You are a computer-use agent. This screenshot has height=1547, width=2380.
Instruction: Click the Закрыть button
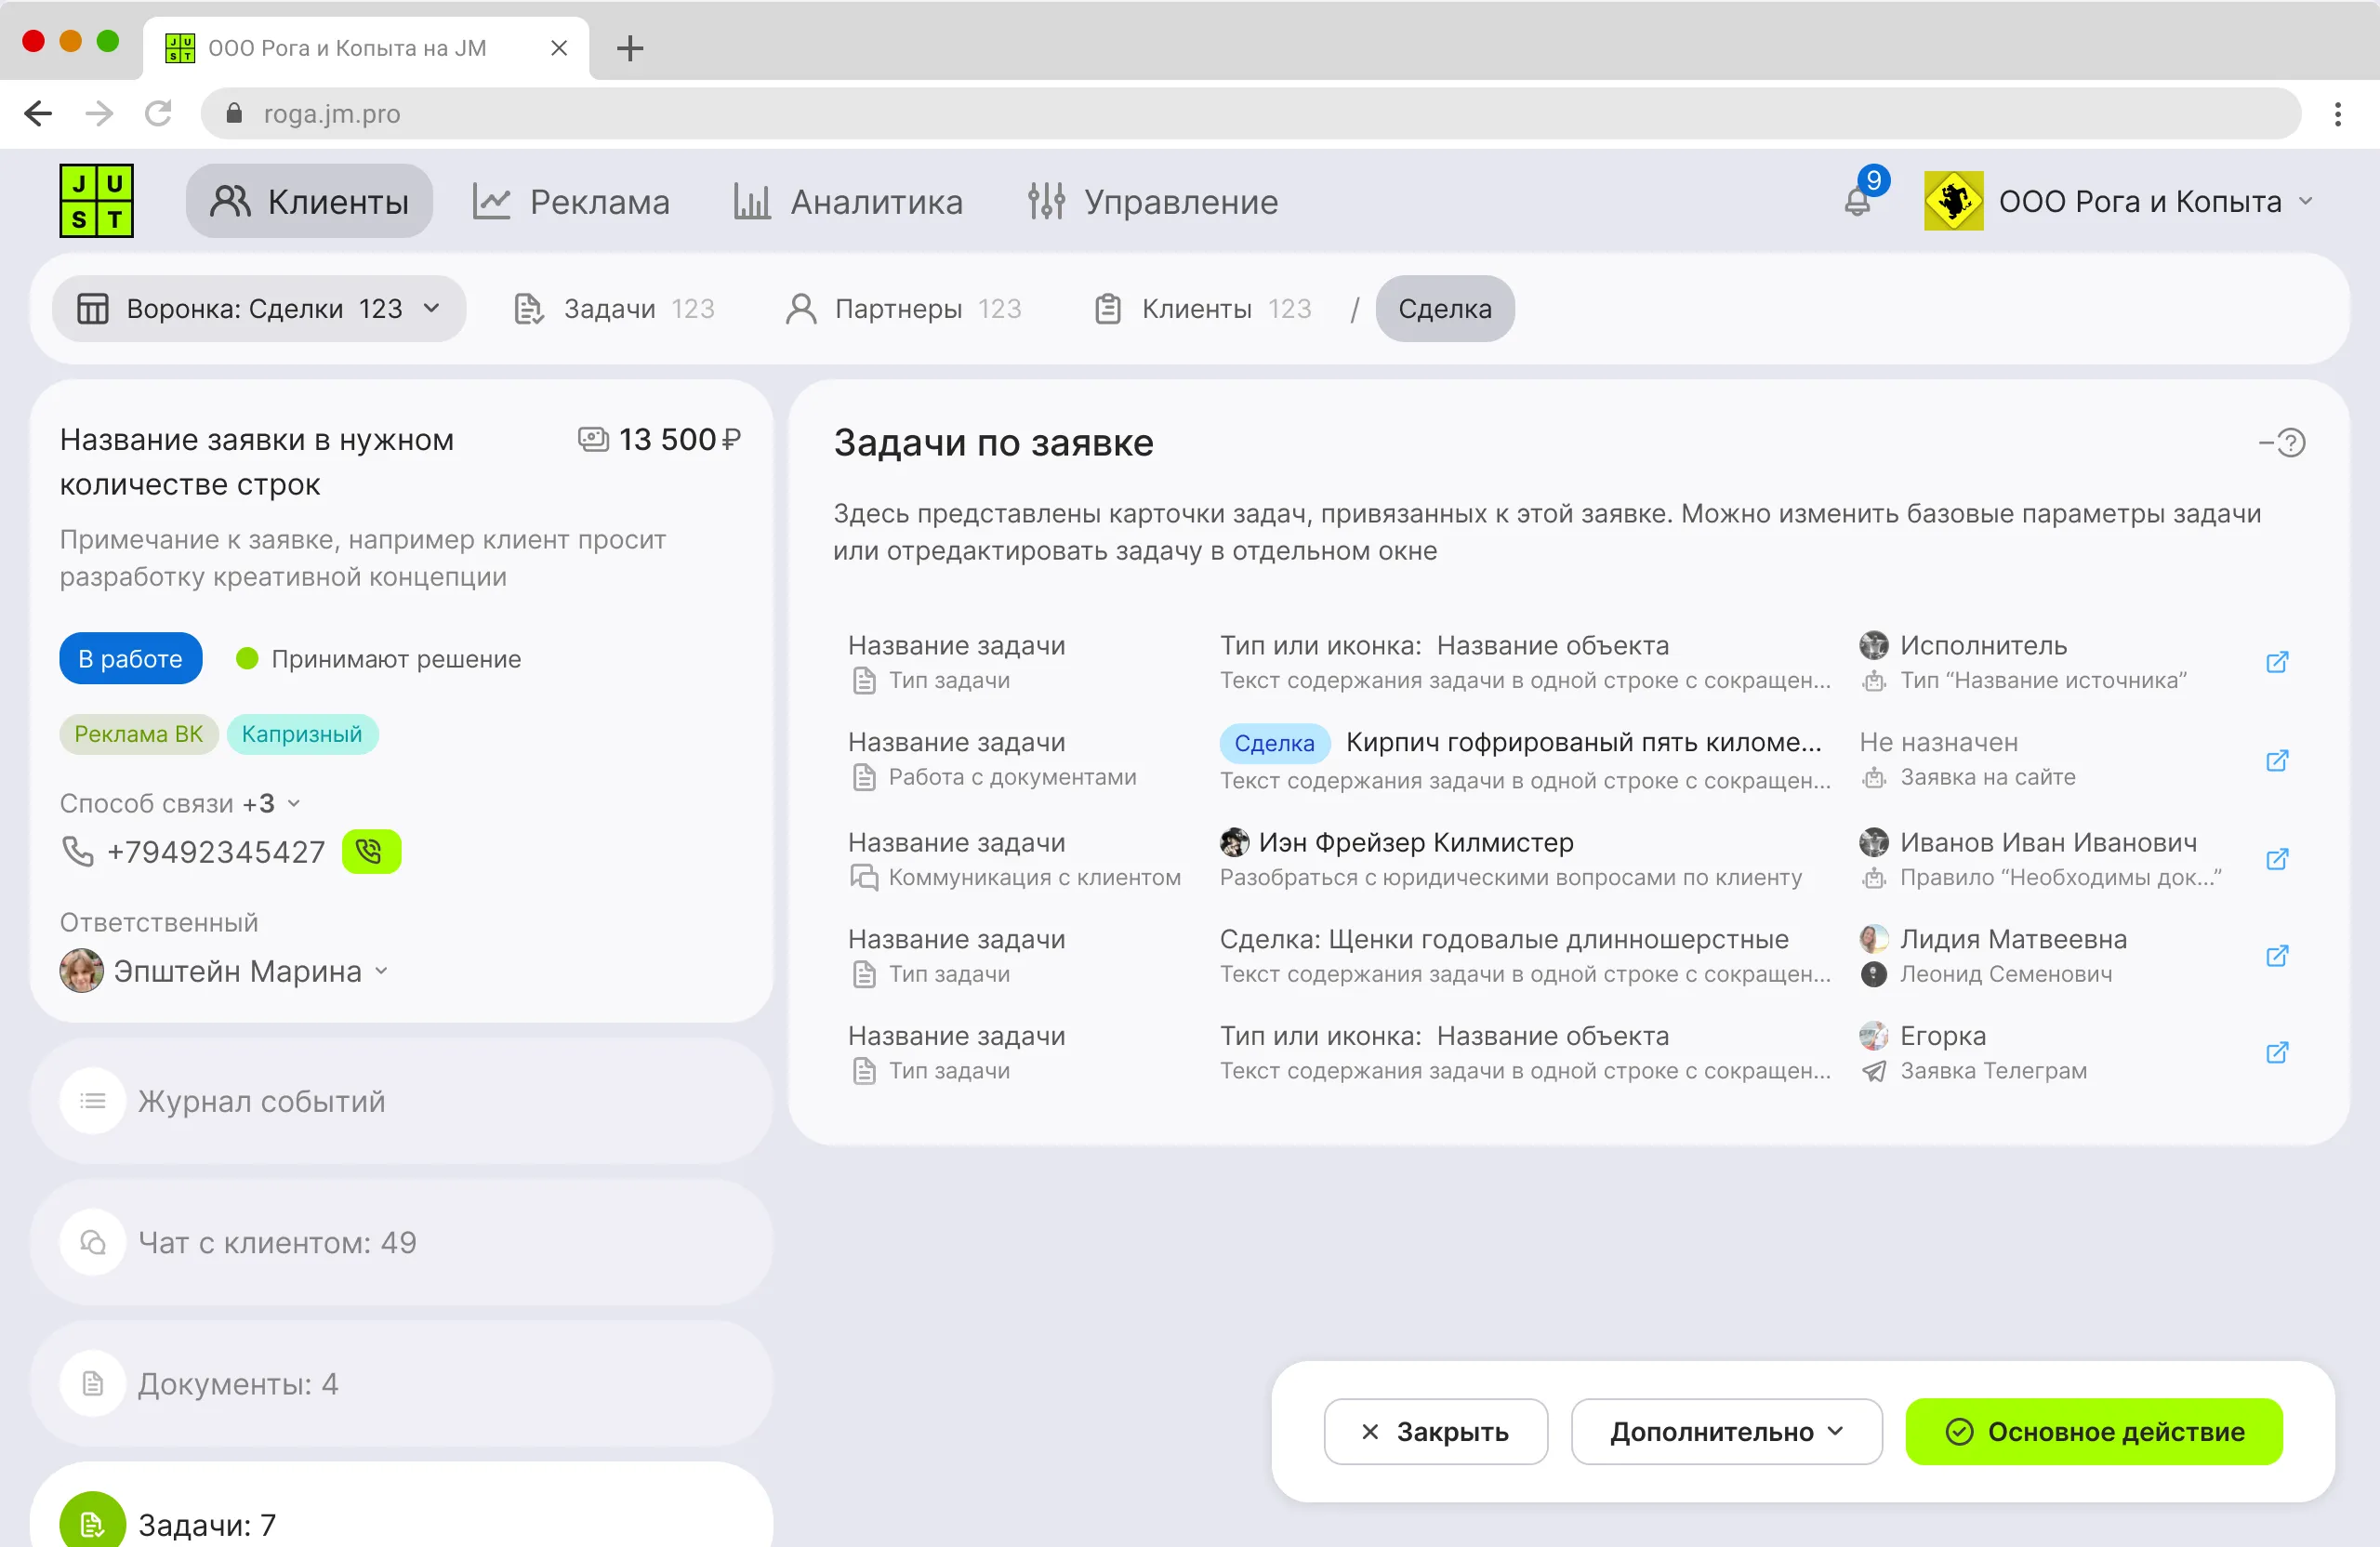(x=1435, y=1431)
